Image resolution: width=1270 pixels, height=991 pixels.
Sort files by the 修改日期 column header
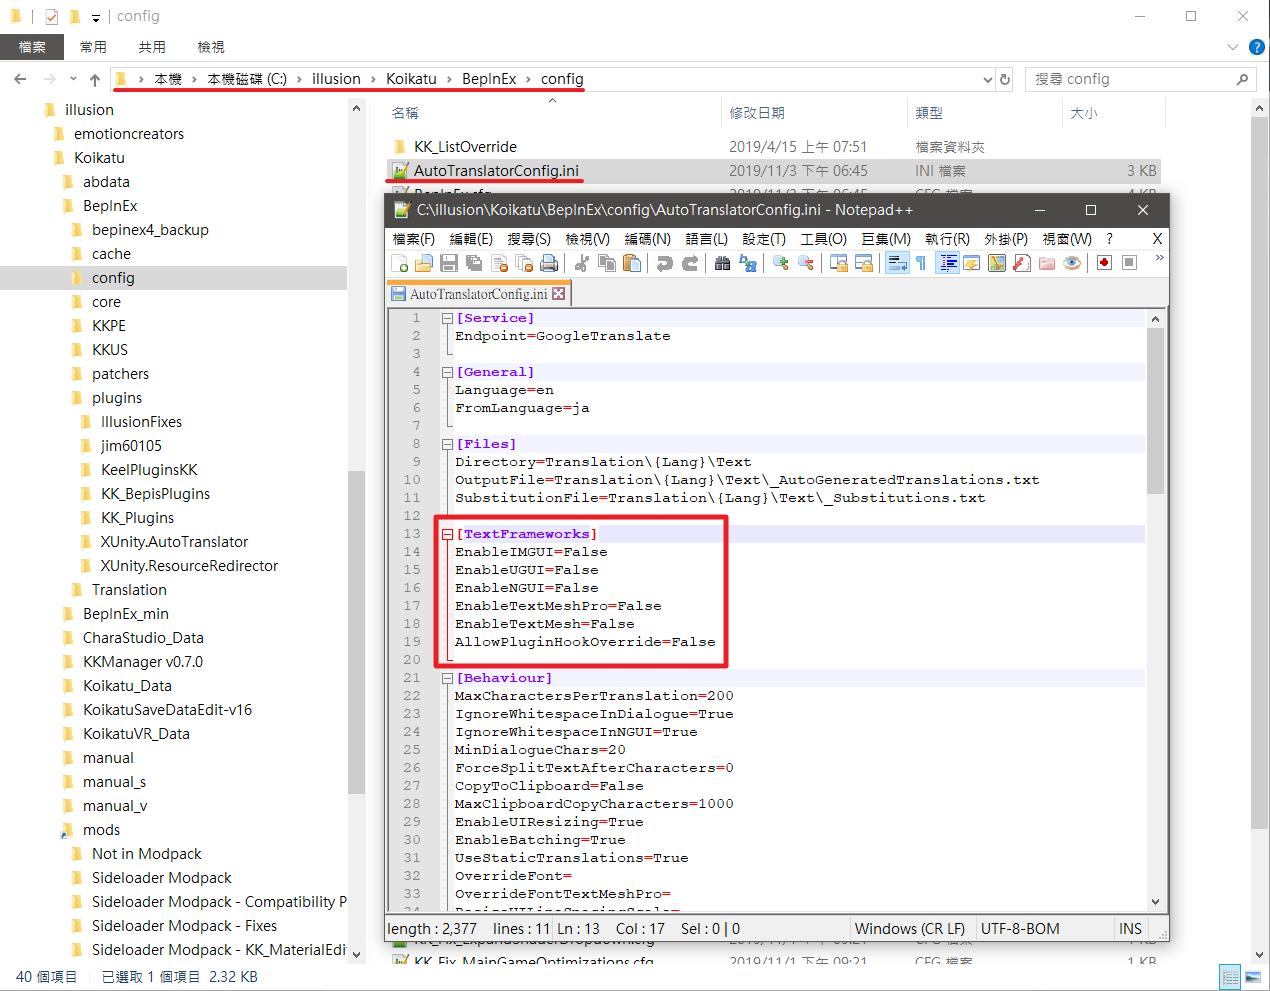[x=757, y=113]
